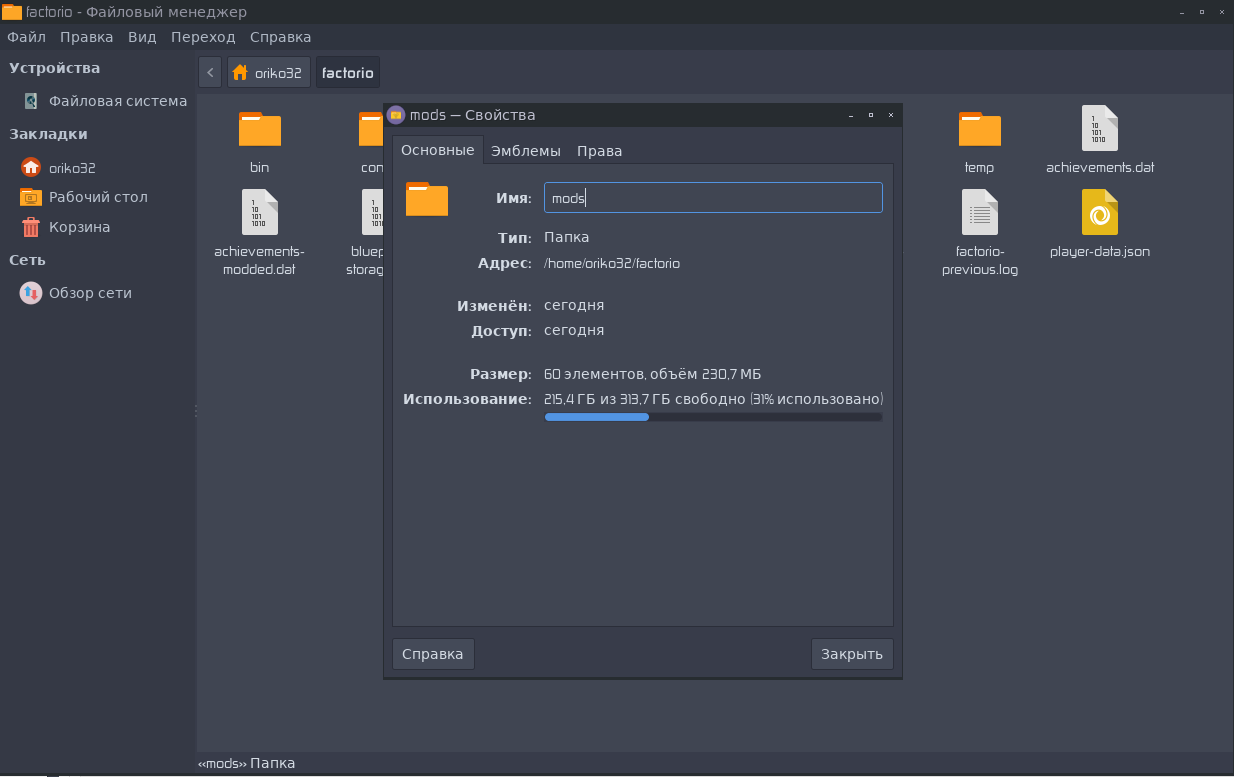The height and width of the screenshot is (777, 1234).
Task: Select the player-data.json file icon
Action: 1100,212
